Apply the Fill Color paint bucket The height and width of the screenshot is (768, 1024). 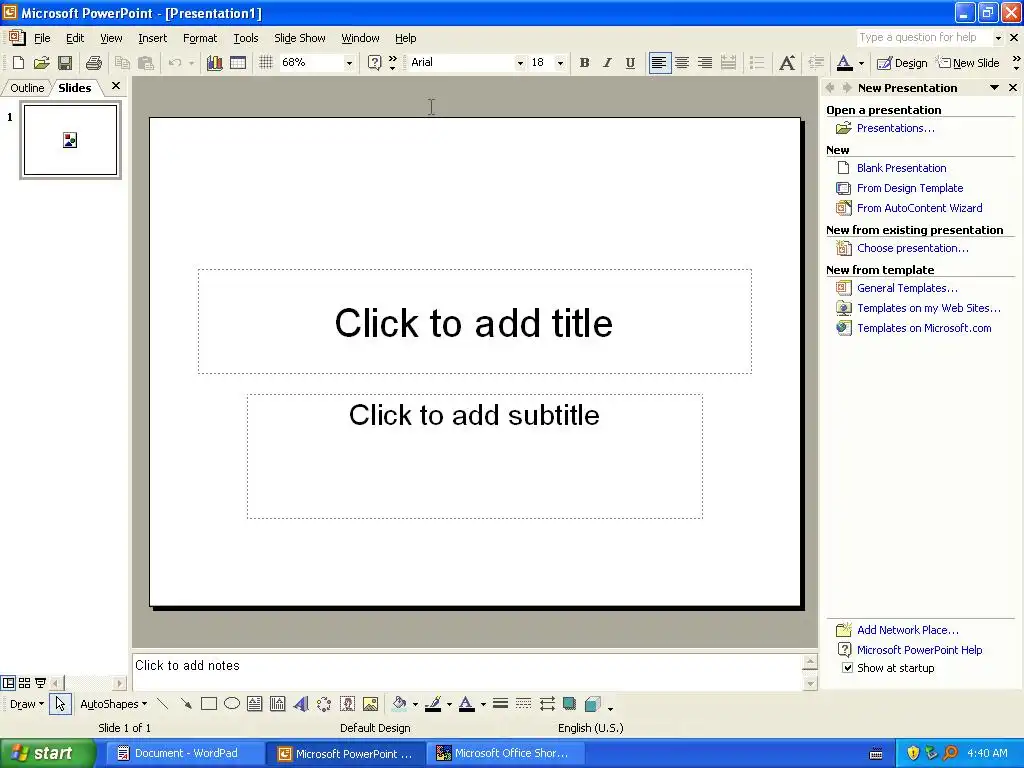click(398, 704)
